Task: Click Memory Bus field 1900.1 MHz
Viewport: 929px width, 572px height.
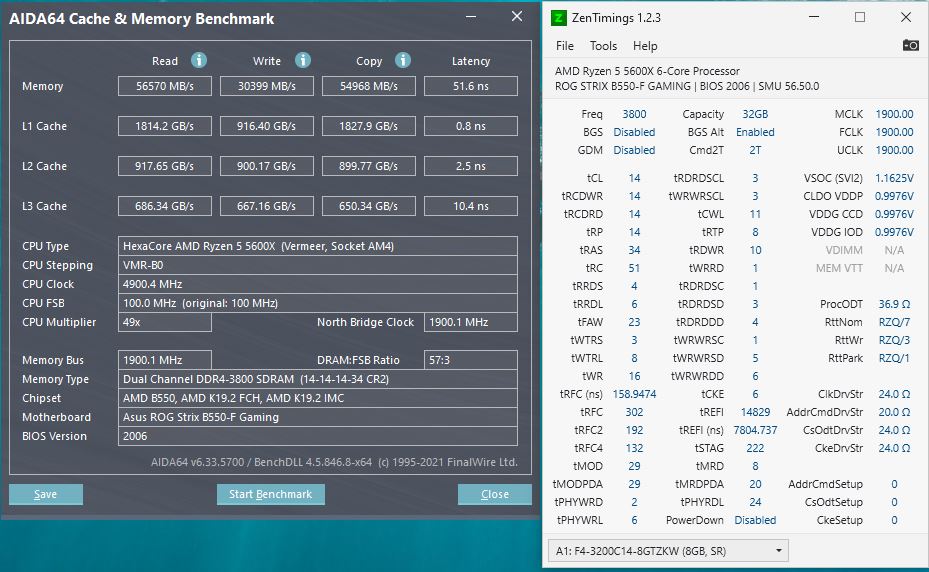Action: pyautogui.click(x=165, y=360)
